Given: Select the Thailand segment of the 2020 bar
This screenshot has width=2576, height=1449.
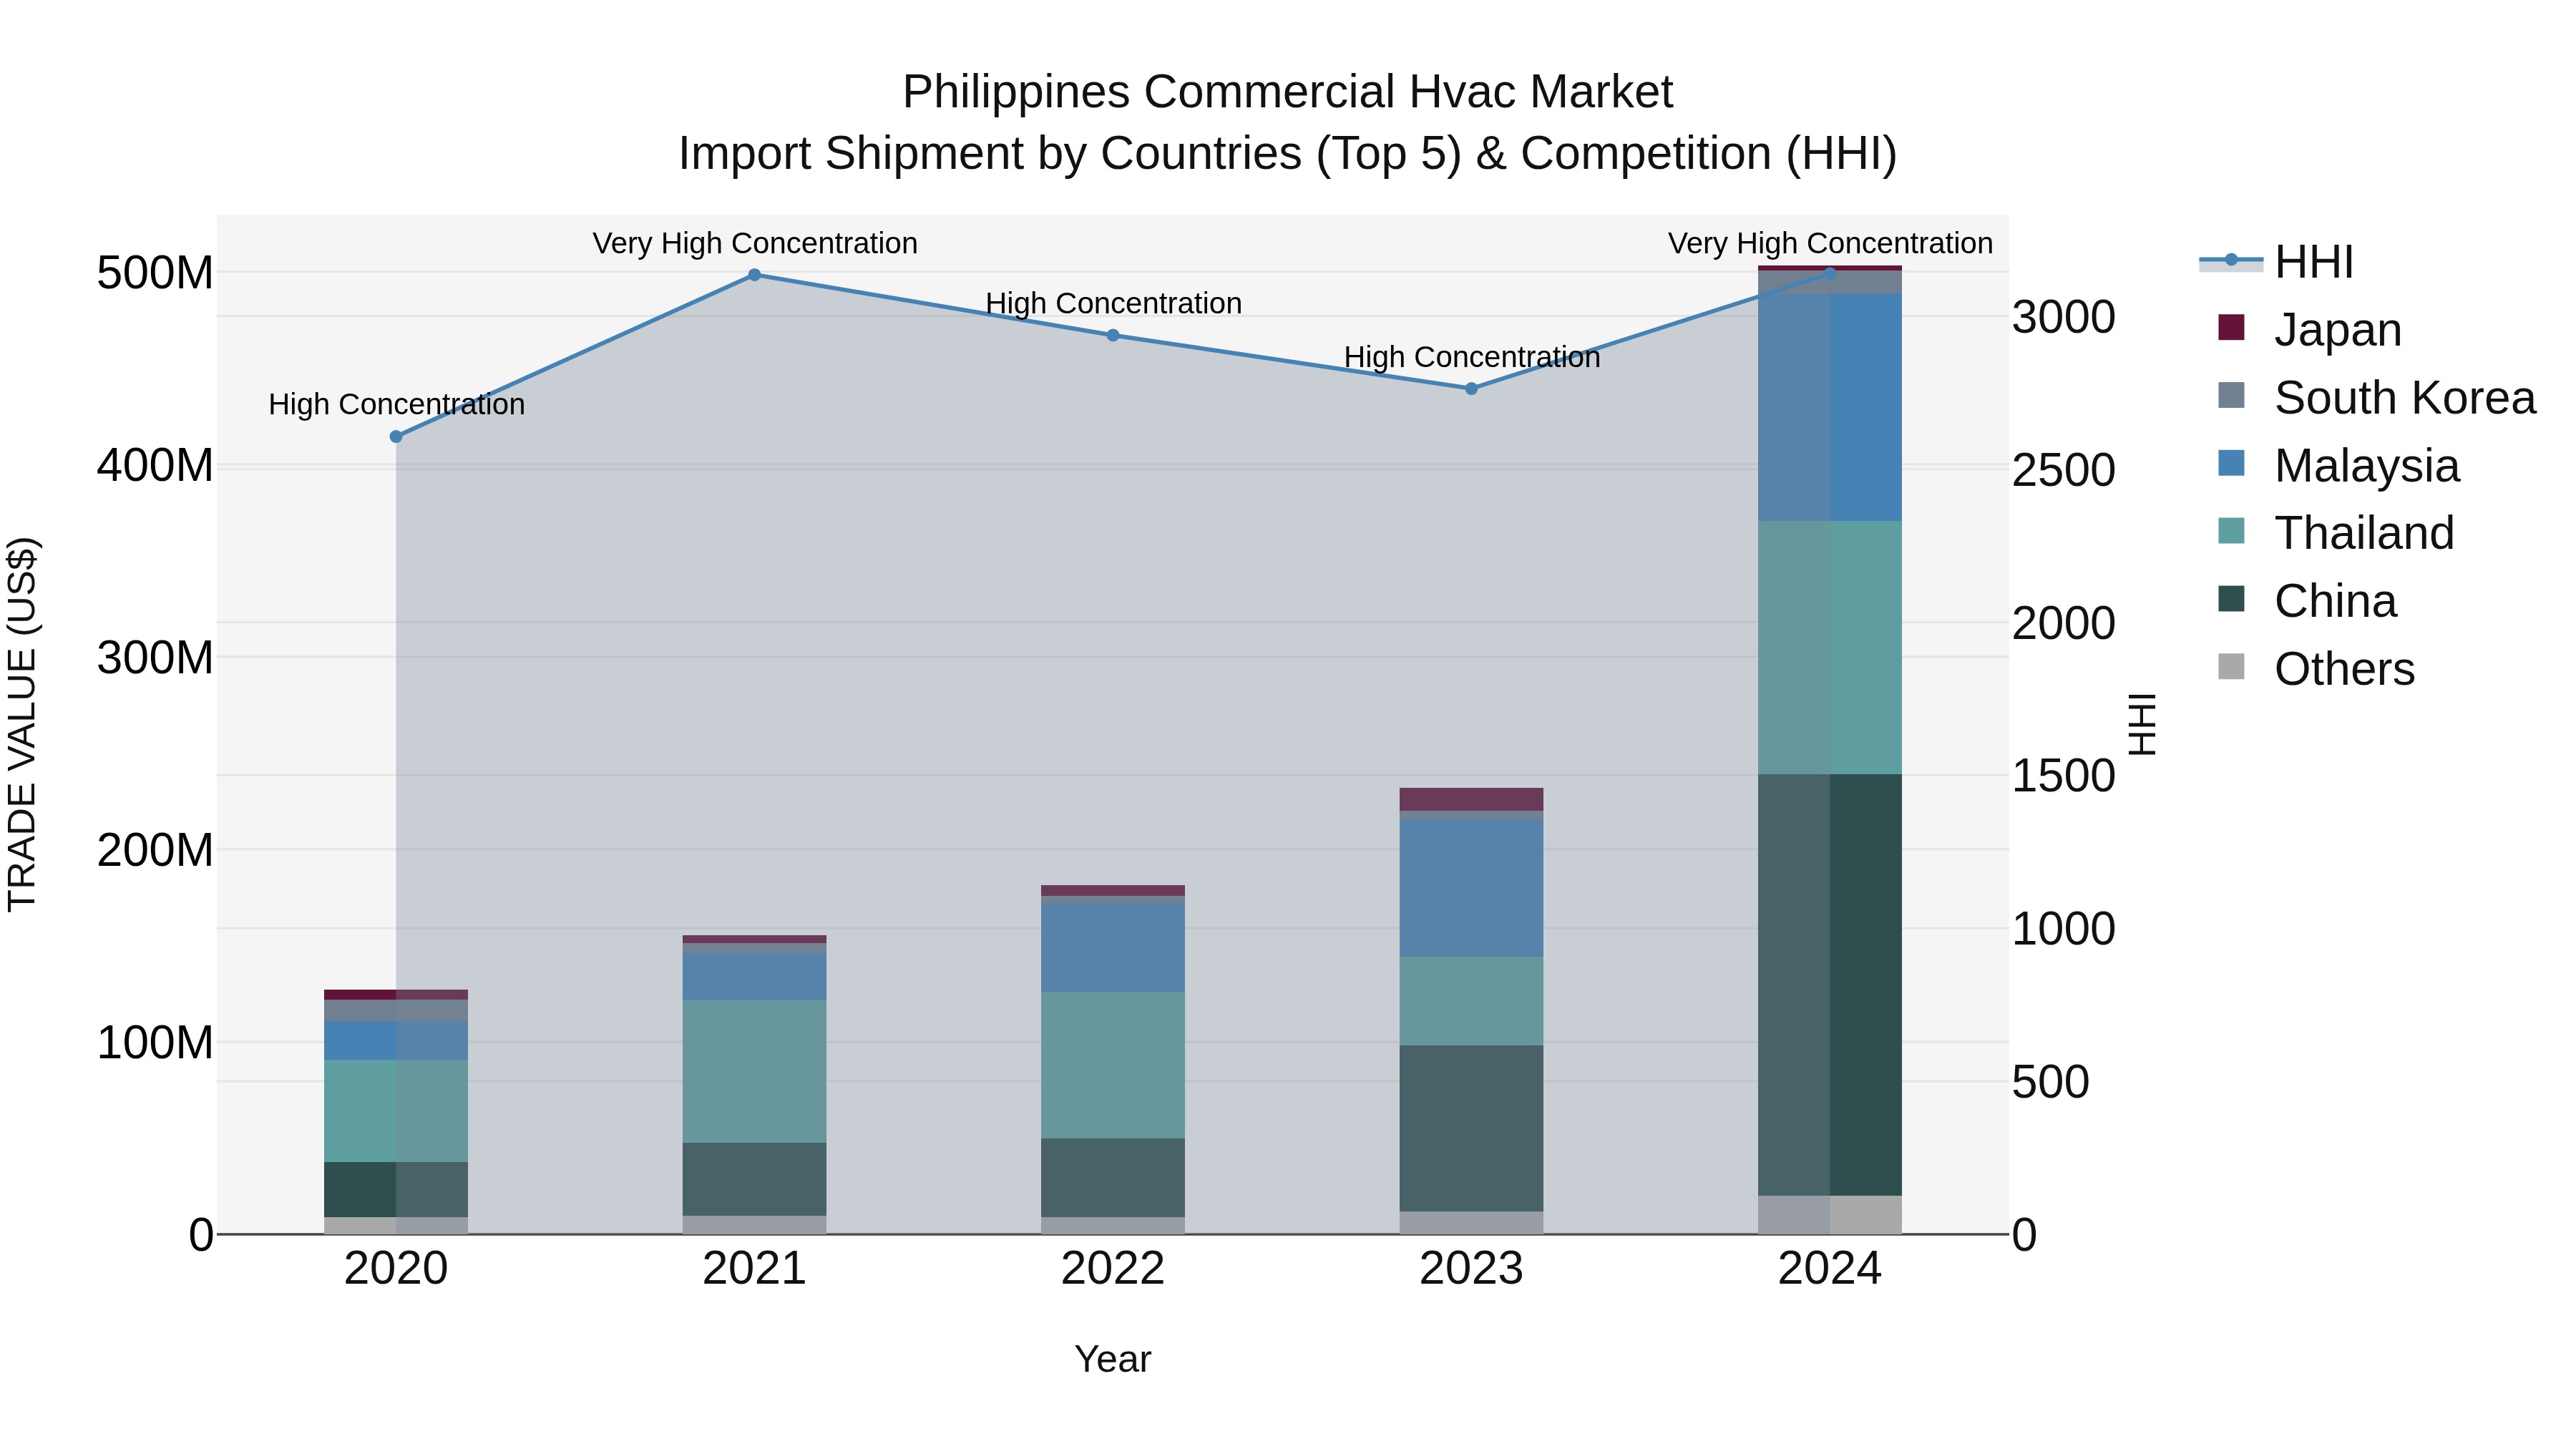Looking at the screenshot, I should pyautogui.click(x=396, y=1111).
